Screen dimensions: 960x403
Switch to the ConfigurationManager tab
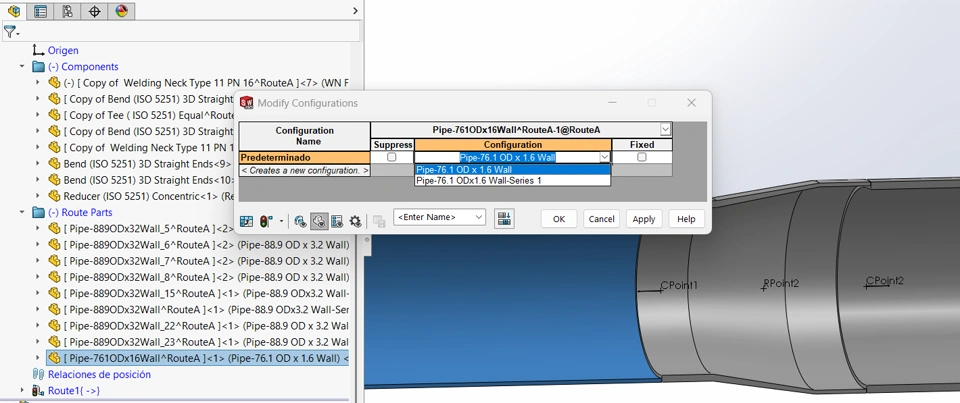(x=67, y=11)
